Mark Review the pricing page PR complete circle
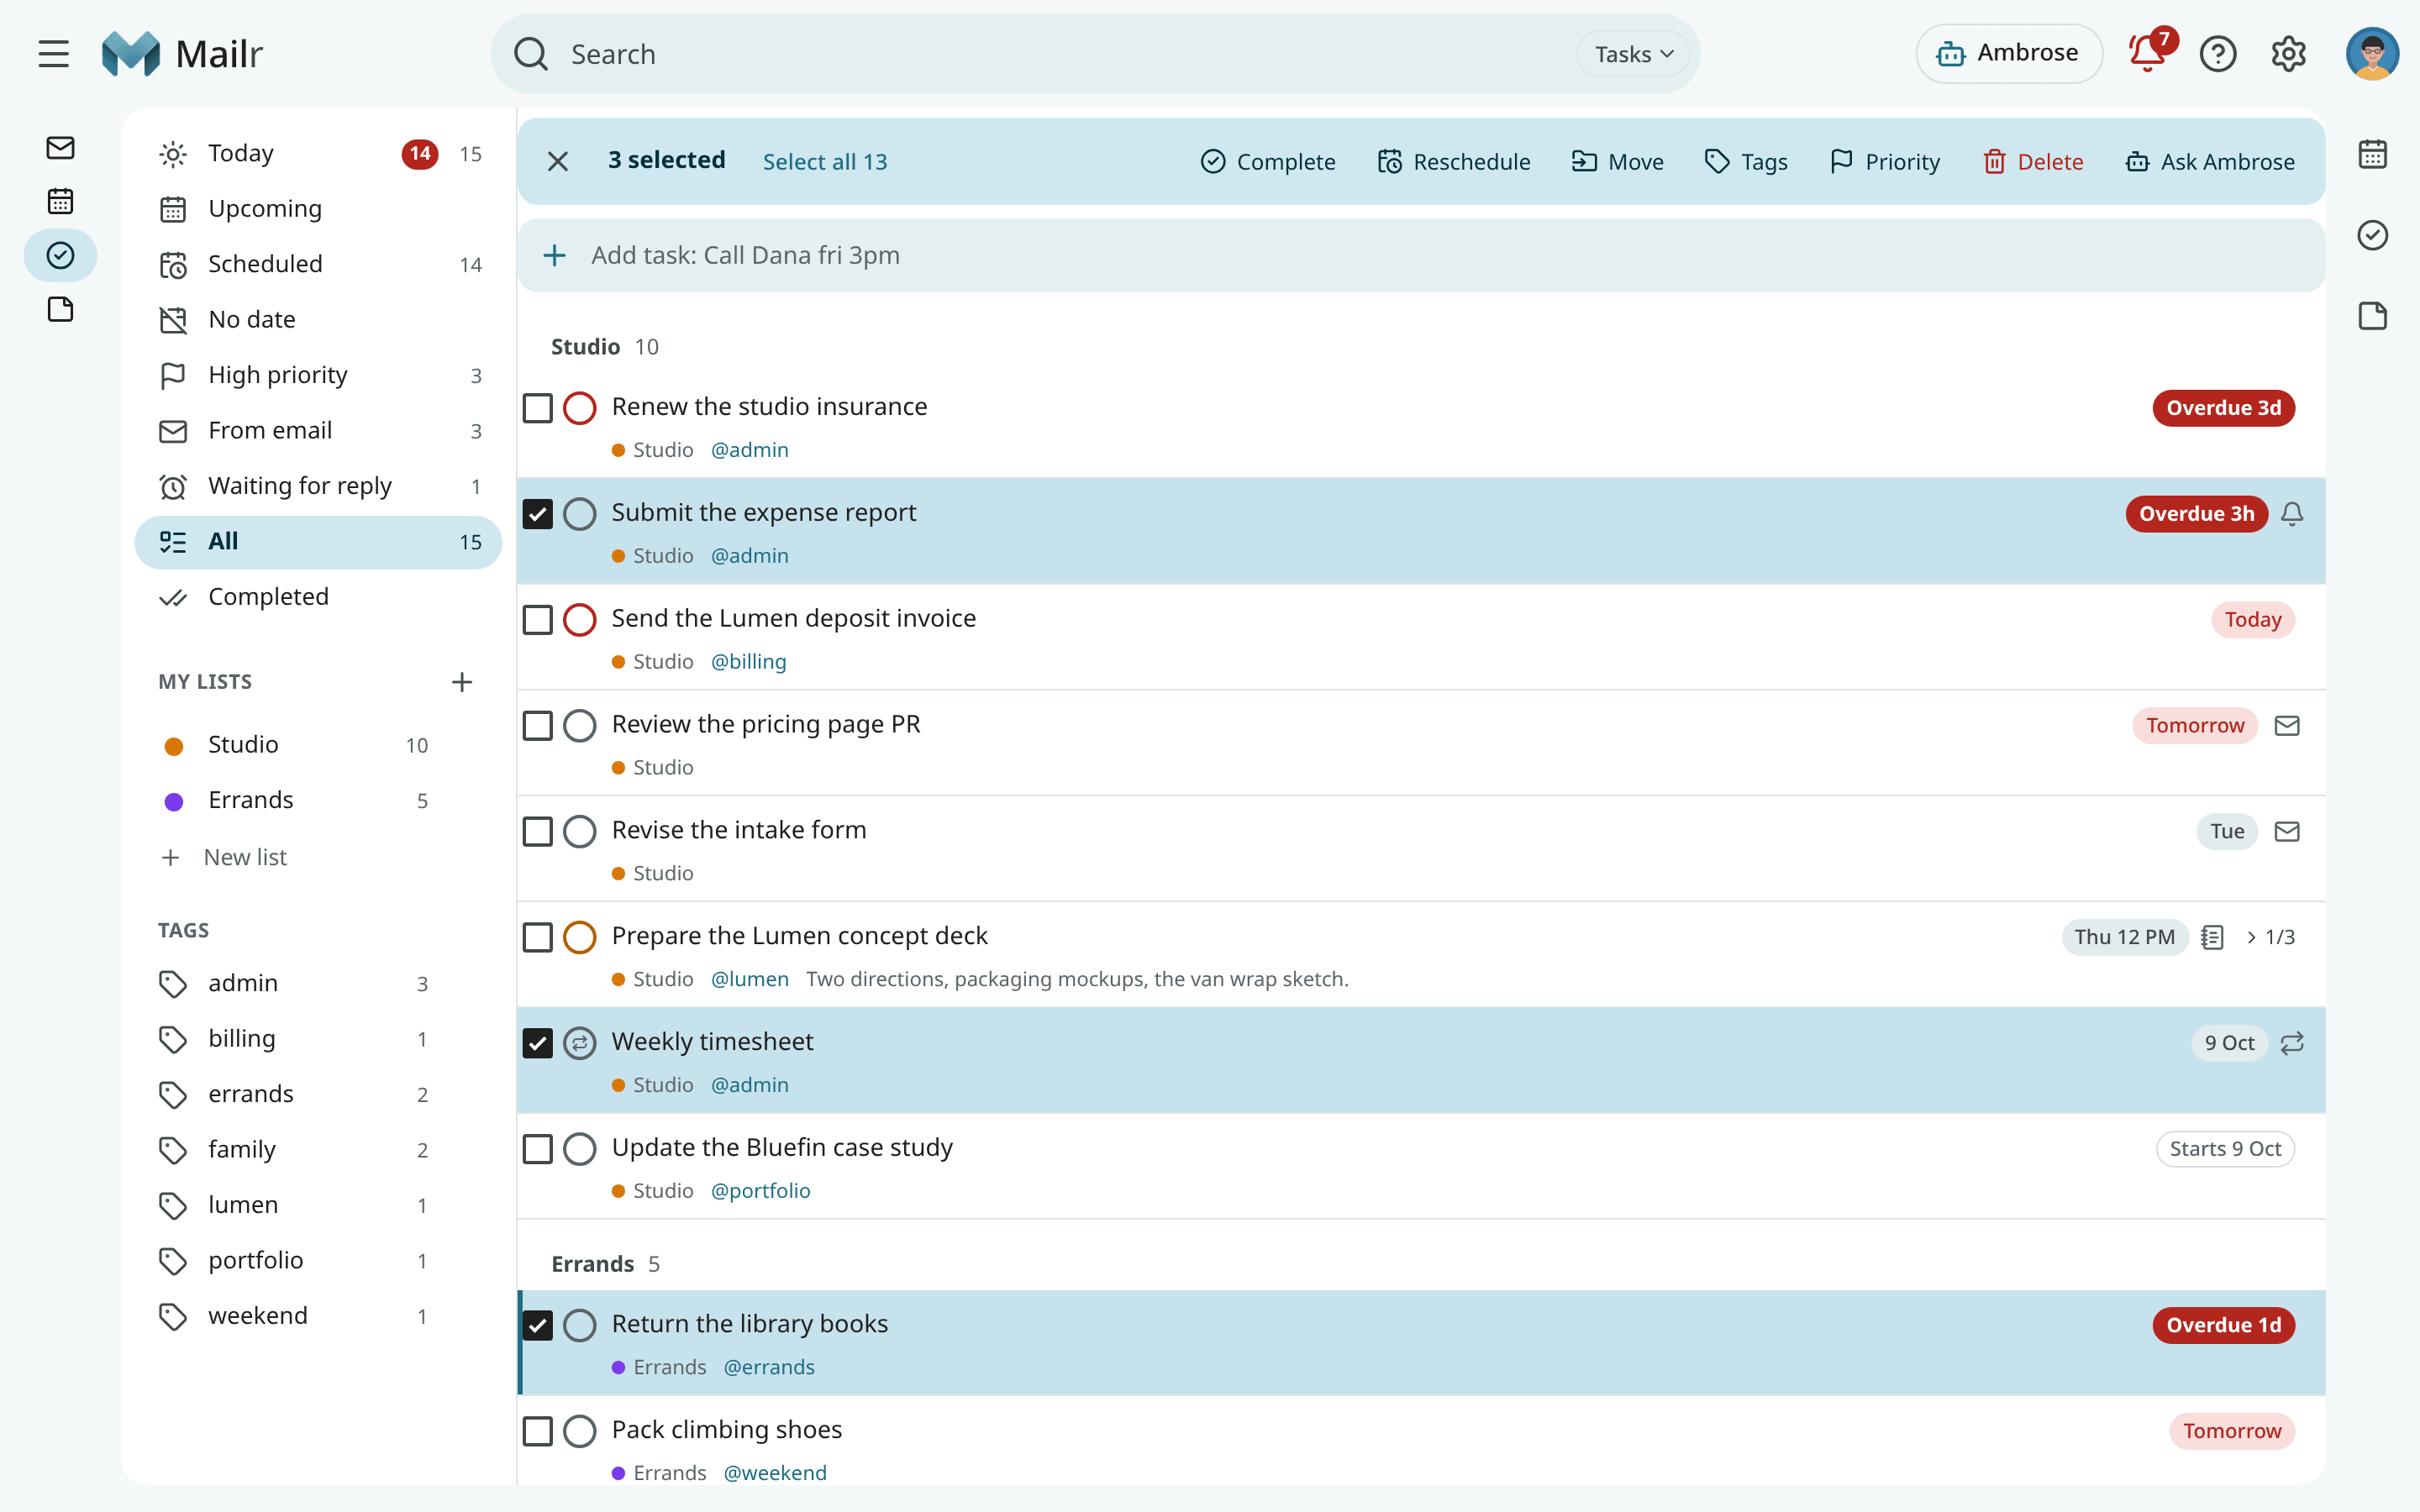 [x=580, y=725]
